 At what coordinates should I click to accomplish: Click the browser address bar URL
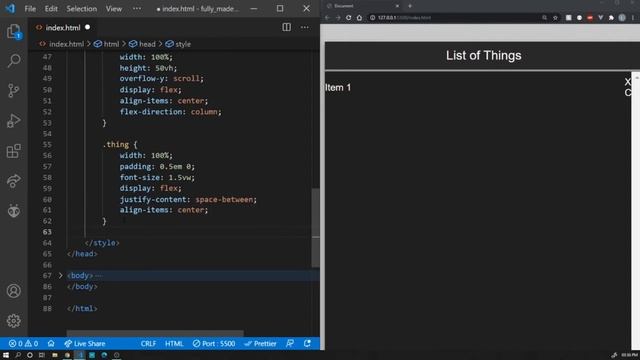(x=404, y=18)
